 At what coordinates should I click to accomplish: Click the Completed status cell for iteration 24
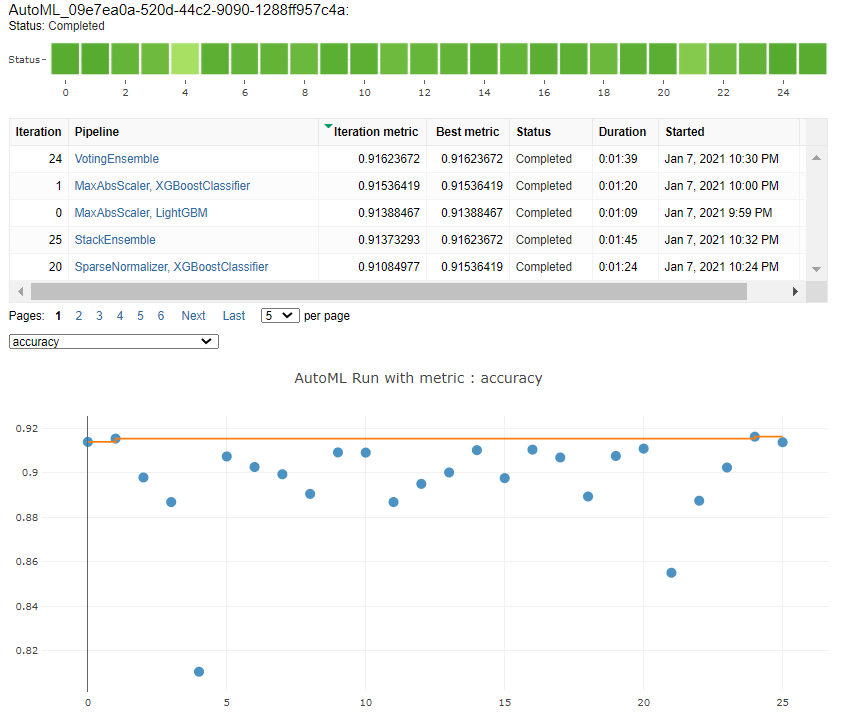pos(543,159)
